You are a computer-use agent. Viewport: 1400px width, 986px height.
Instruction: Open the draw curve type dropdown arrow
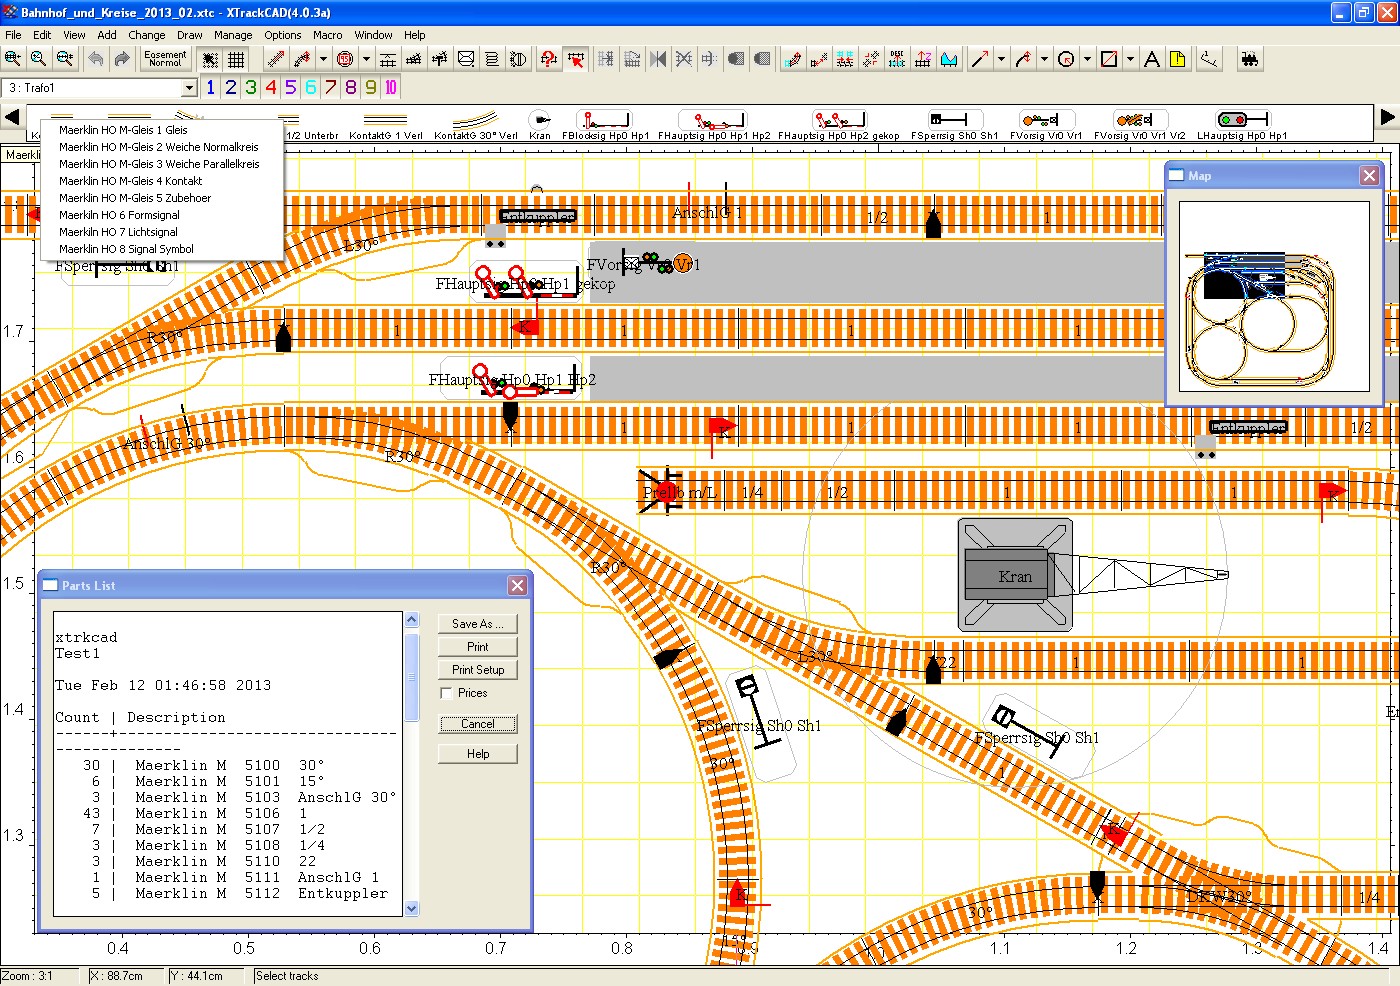coord(1044,59)
